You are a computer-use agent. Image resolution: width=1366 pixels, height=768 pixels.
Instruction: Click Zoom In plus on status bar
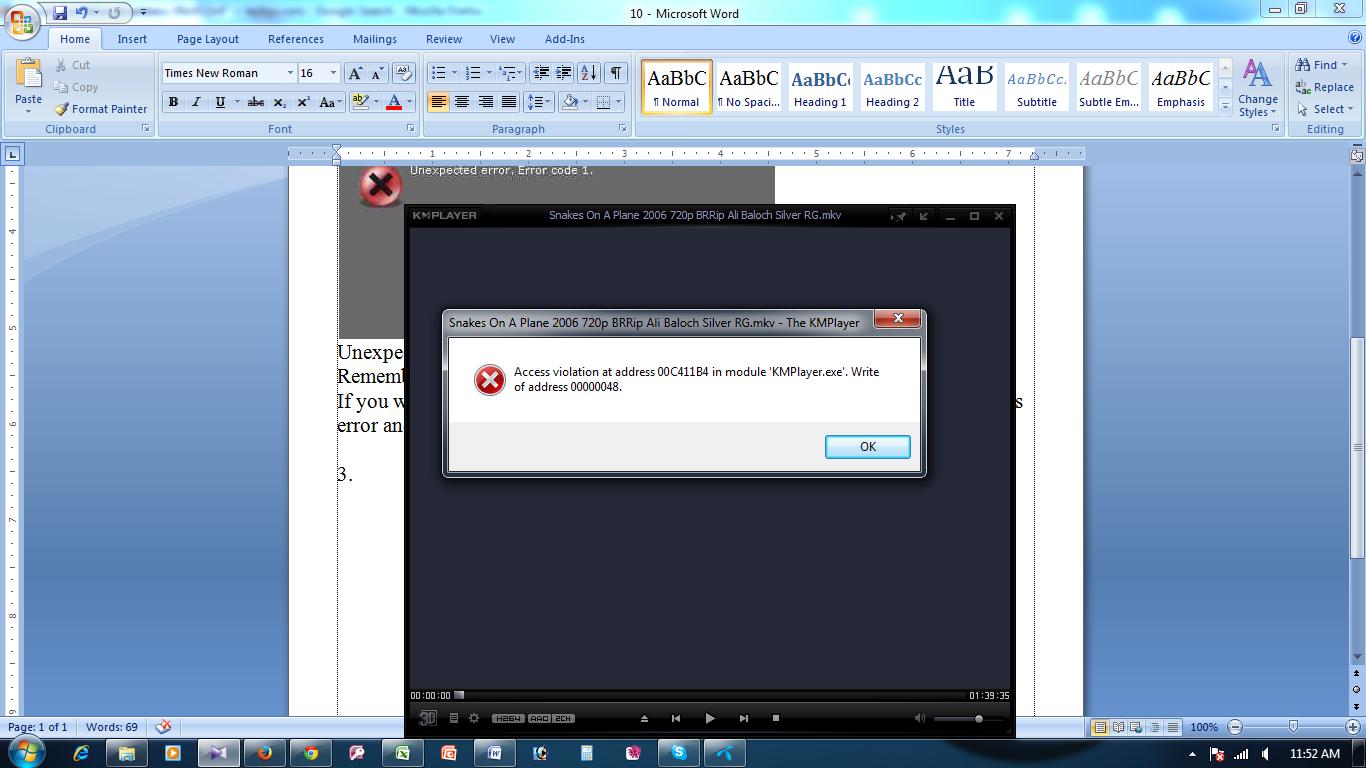tap(1352, 727)
